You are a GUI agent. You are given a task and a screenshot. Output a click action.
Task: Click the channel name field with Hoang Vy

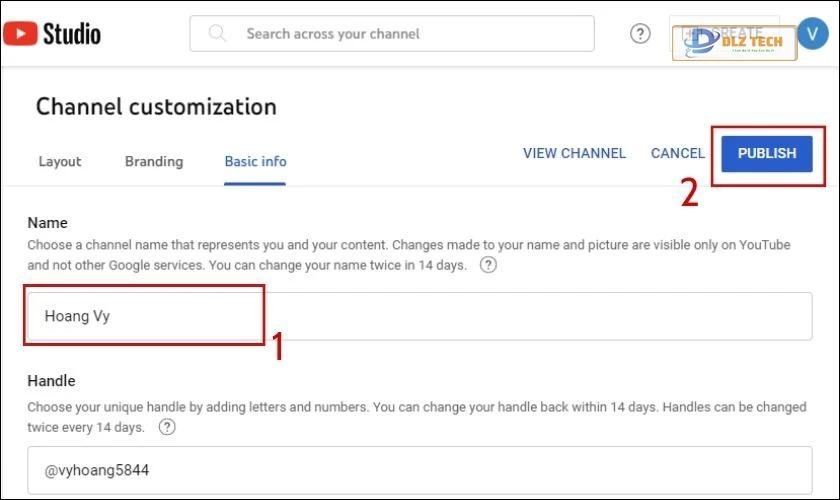pyautogui.click(x=420, y=316)
